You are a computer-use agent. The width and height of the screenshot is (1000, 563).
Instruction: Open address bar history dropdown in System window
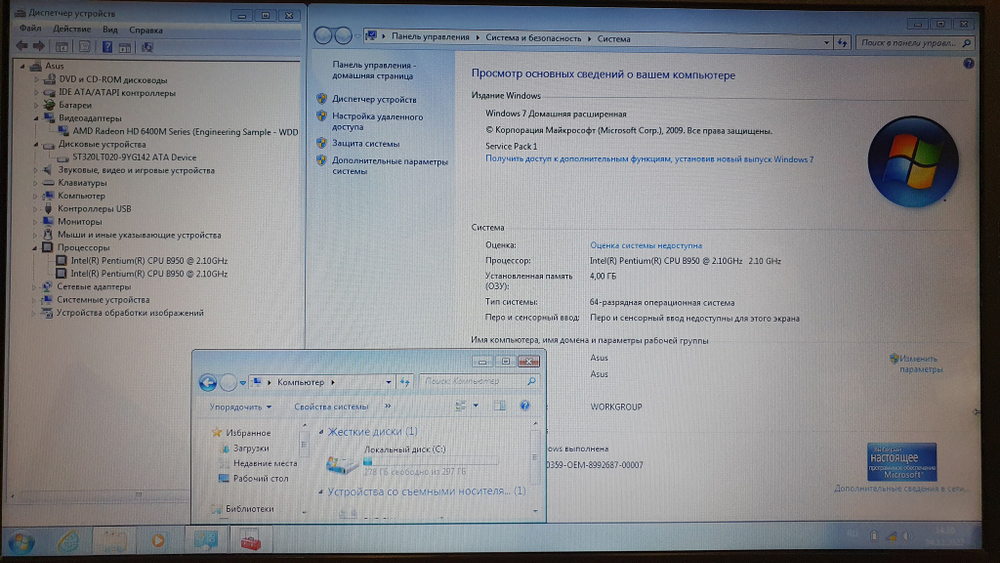827,43
